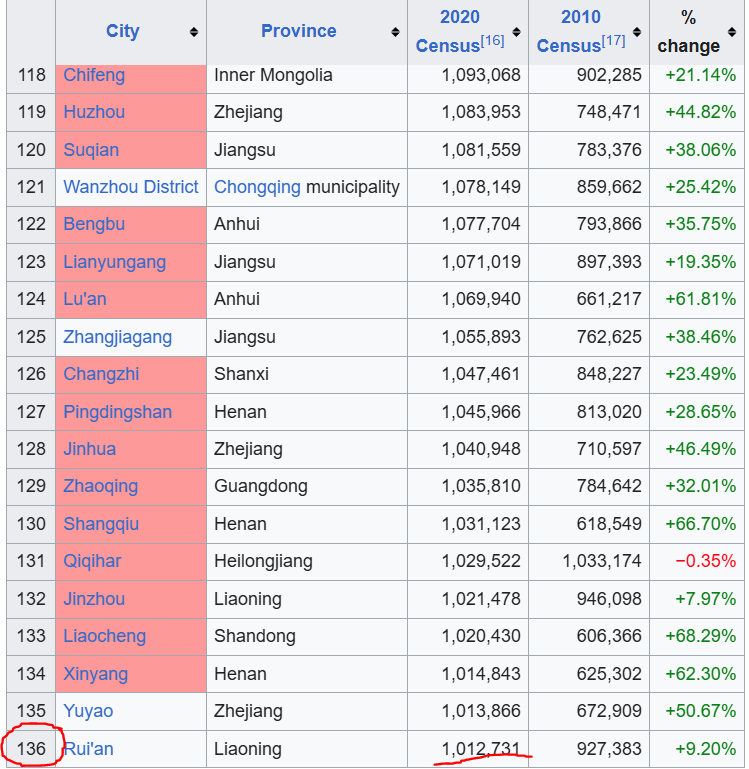749x769 pixels.
Task: Open the 2010 Census header link
Action: click(x=581, y=31)
